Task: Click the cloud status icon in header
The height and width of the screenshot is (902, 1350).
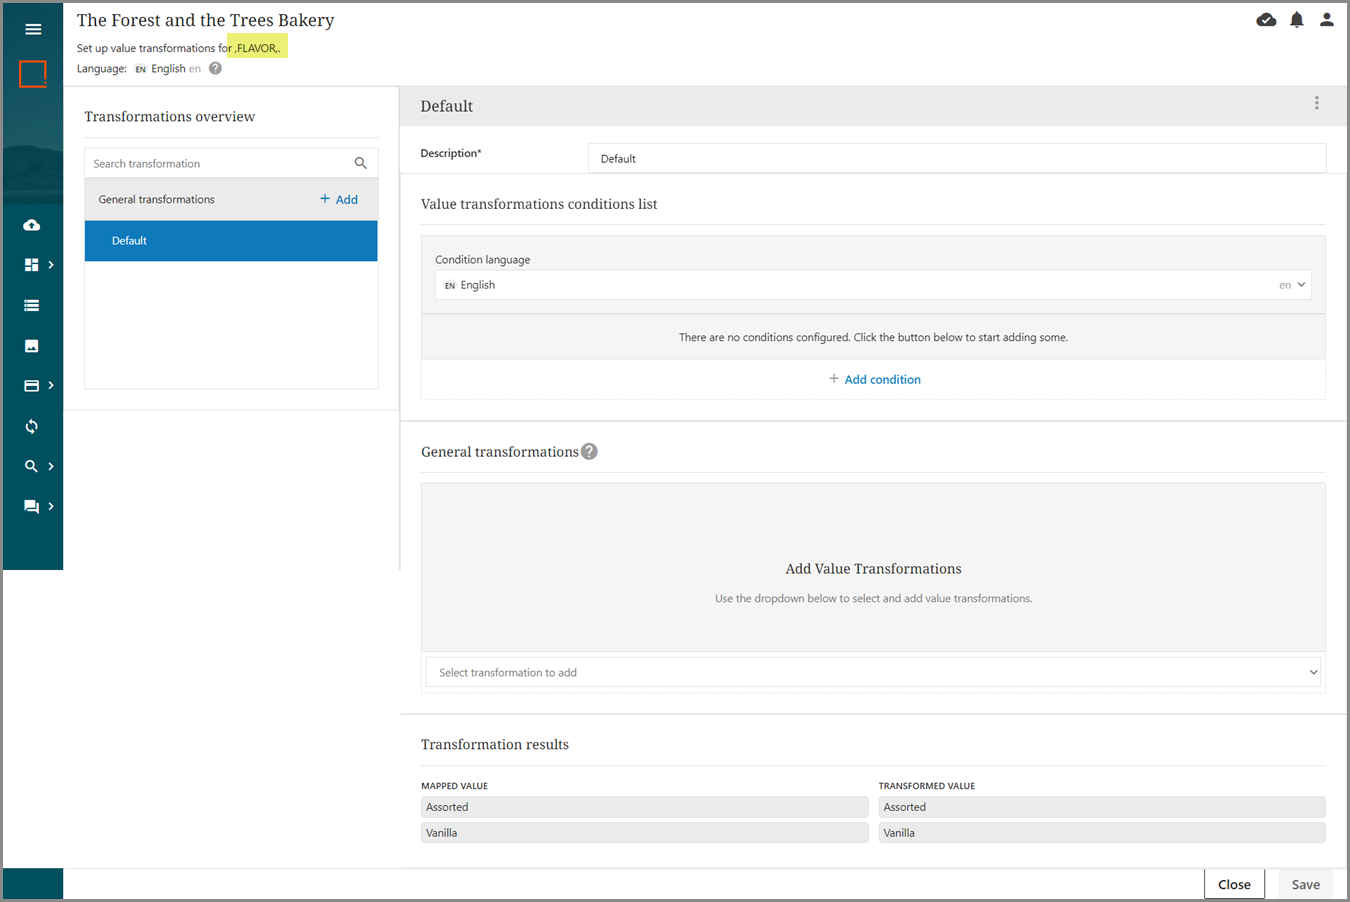Action: coord(1266,20)
